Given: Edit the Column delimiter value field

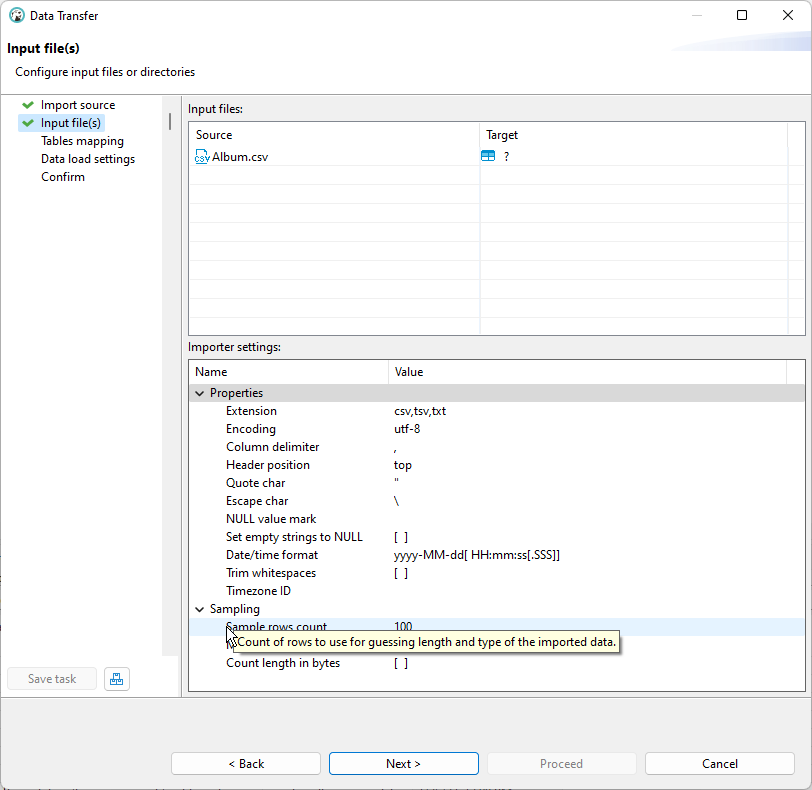Looking at the screenshot, I should 398,446.
